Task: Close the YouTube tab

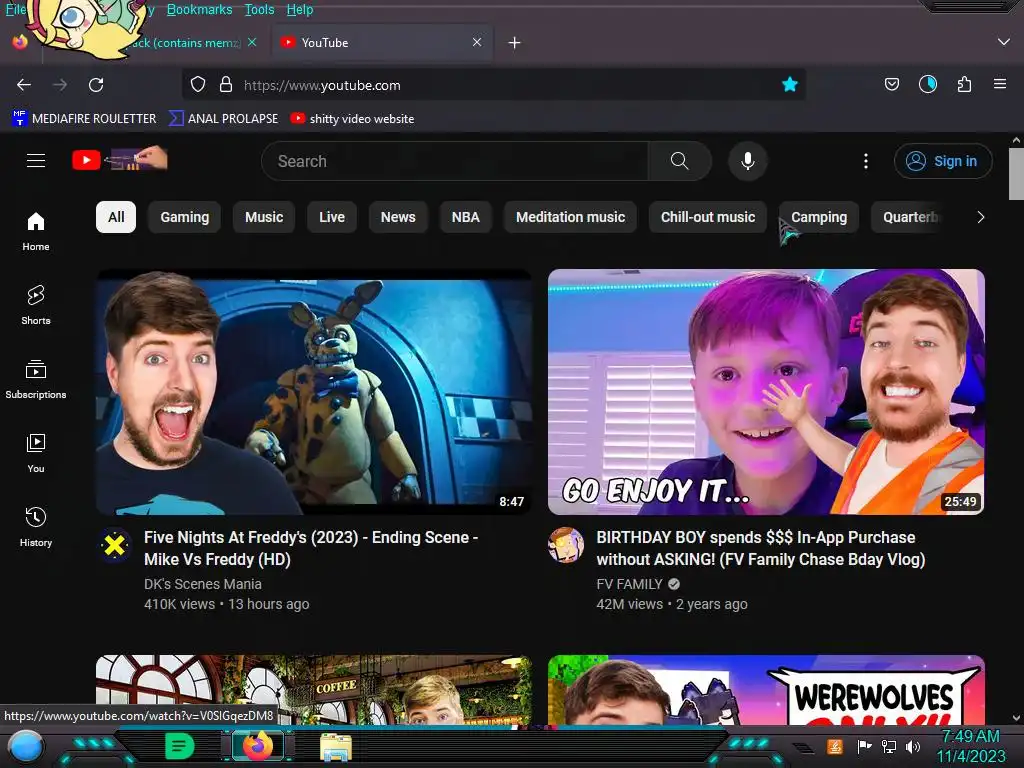Action: 477,42
